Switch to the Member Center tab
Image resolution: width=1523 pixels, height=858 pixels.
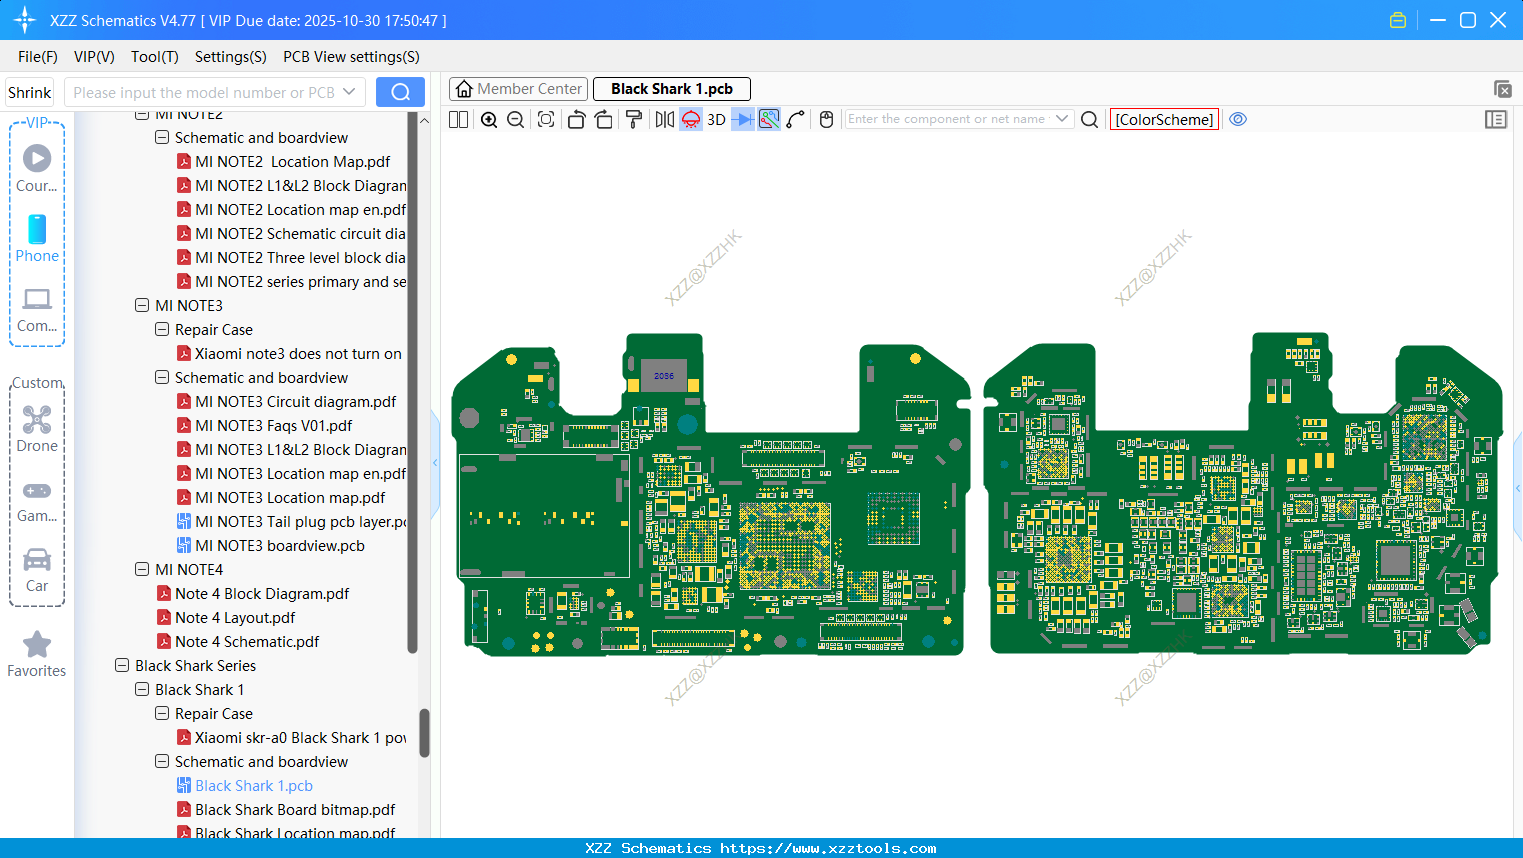point(519,89)
